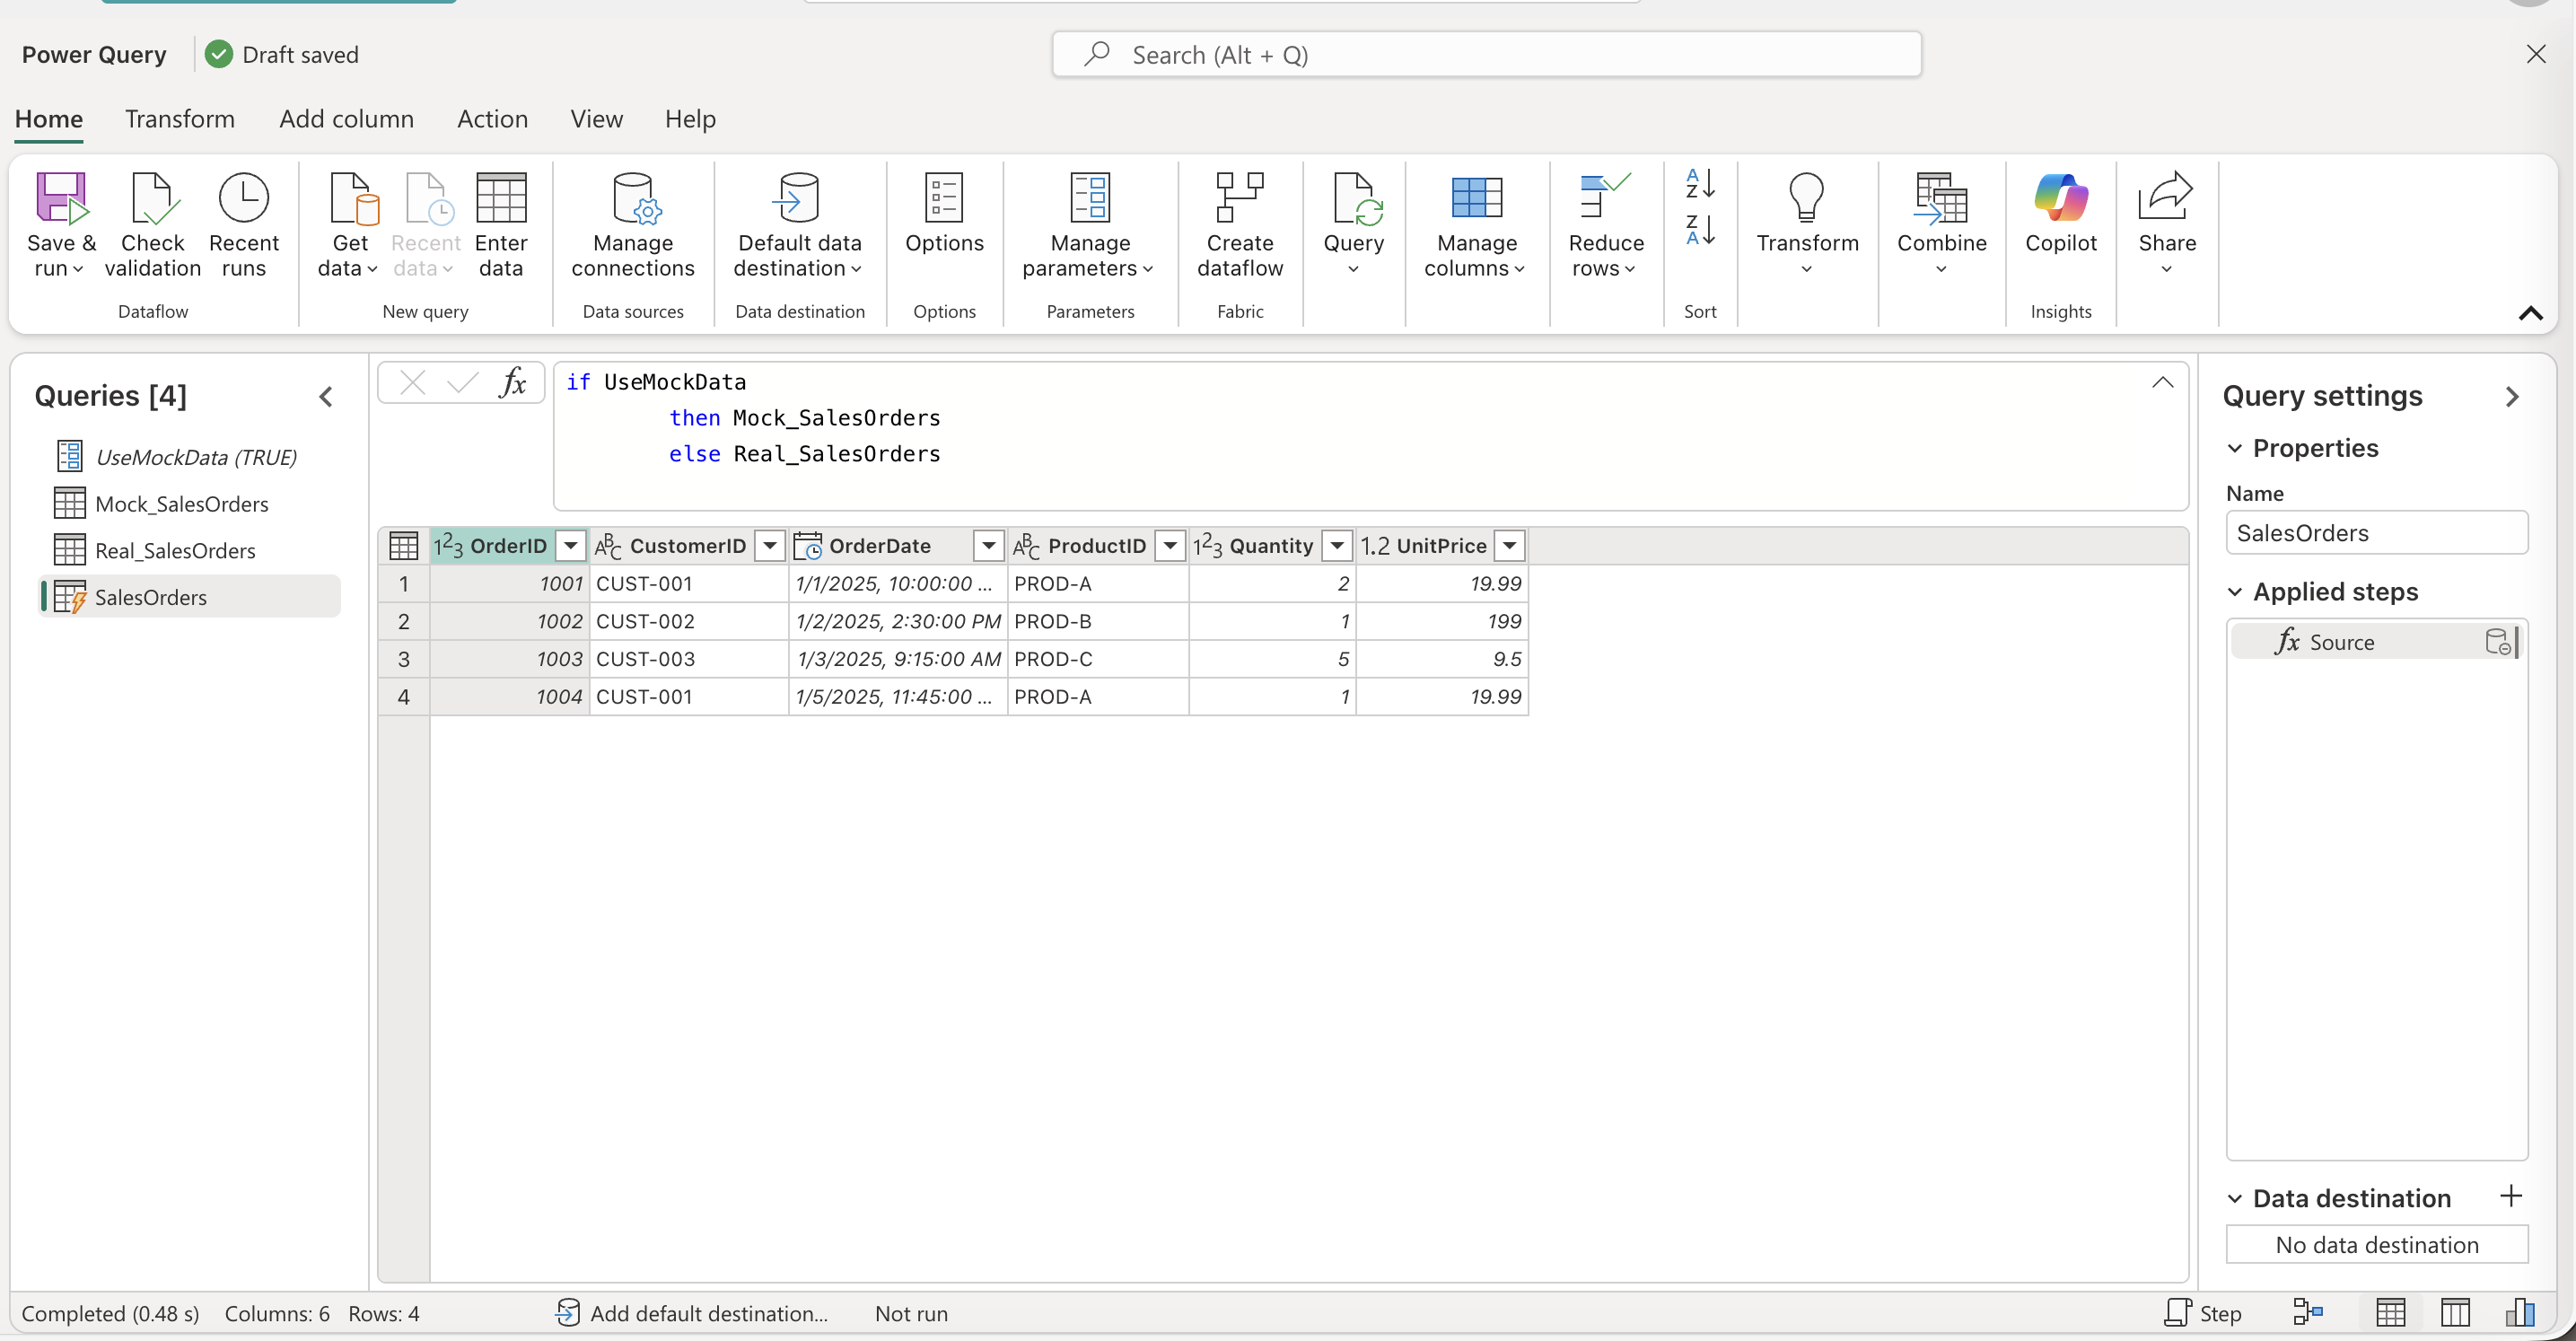Toggle Step script view in the status bar
This screenshot has height=1341, width=2576.
point(2203,1313)
